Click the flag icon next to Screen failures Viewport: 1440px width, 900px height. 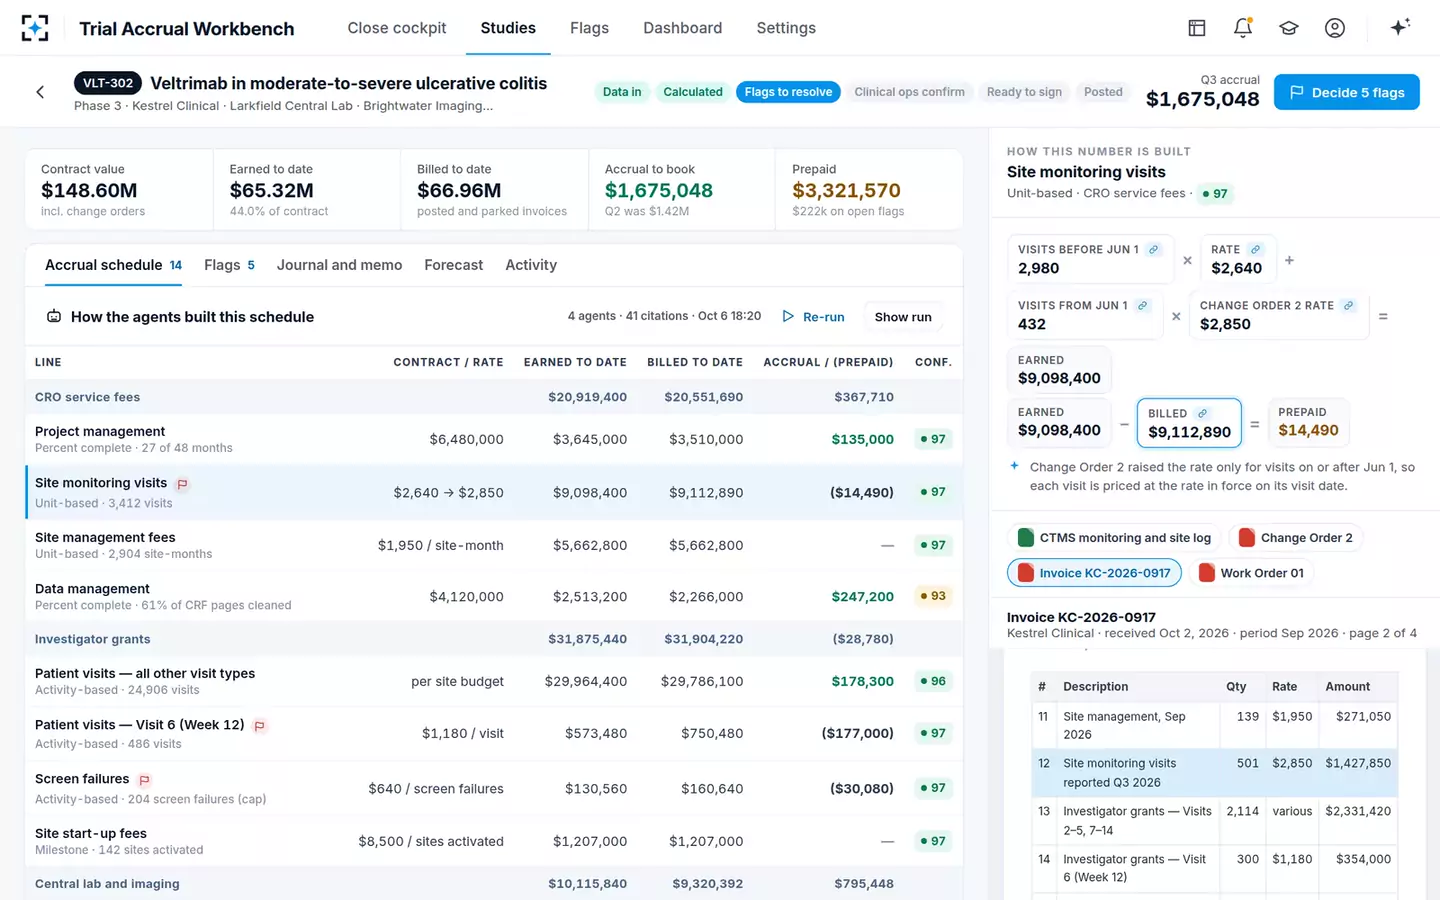[144, 780]
